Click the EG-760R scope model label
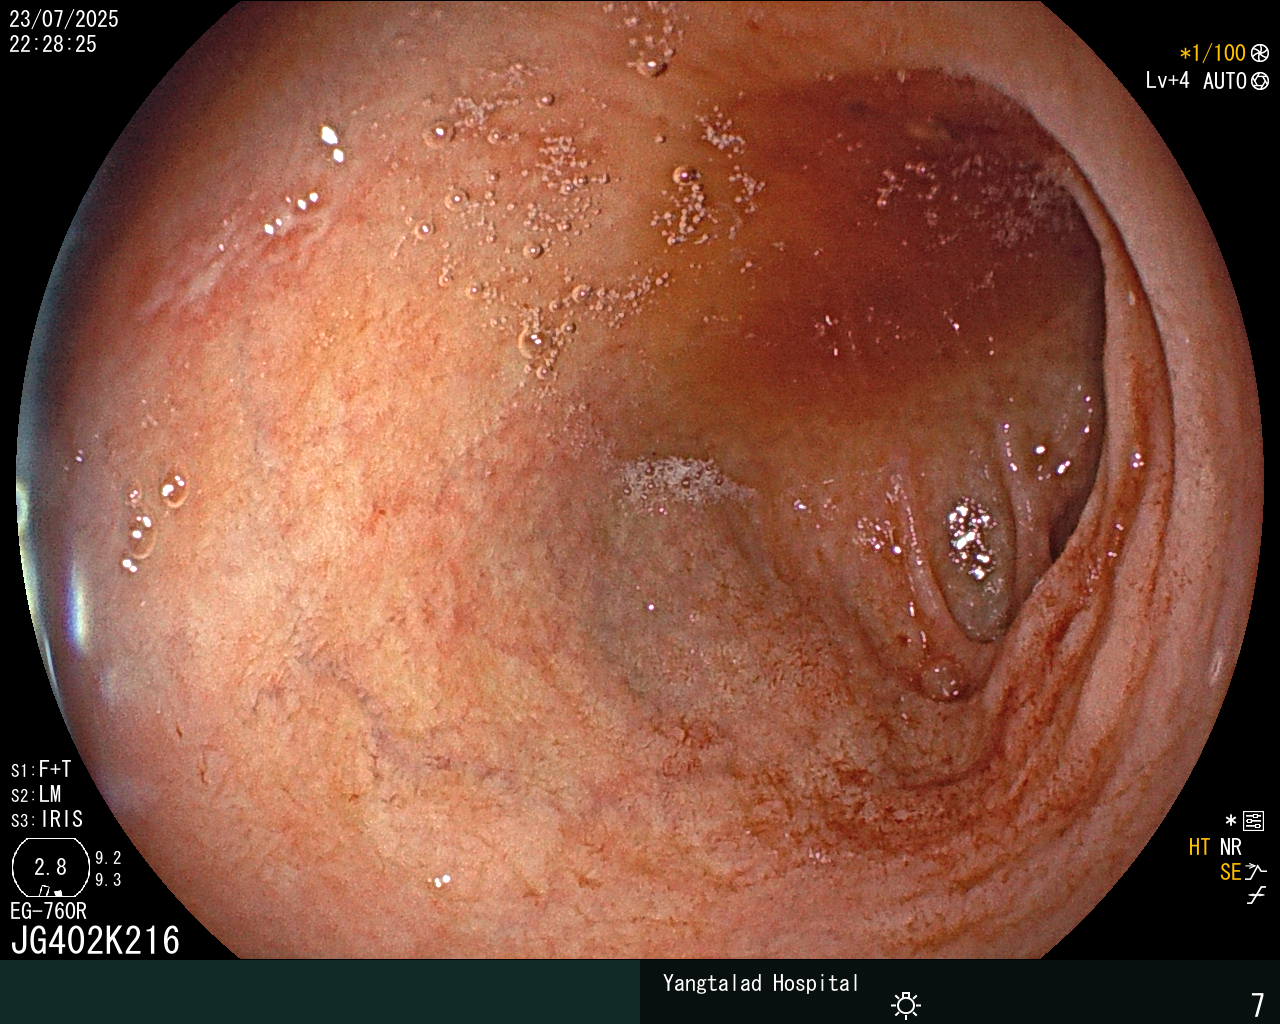Viewport: 1280px width, 1024px height. click(x=48, y=911)
